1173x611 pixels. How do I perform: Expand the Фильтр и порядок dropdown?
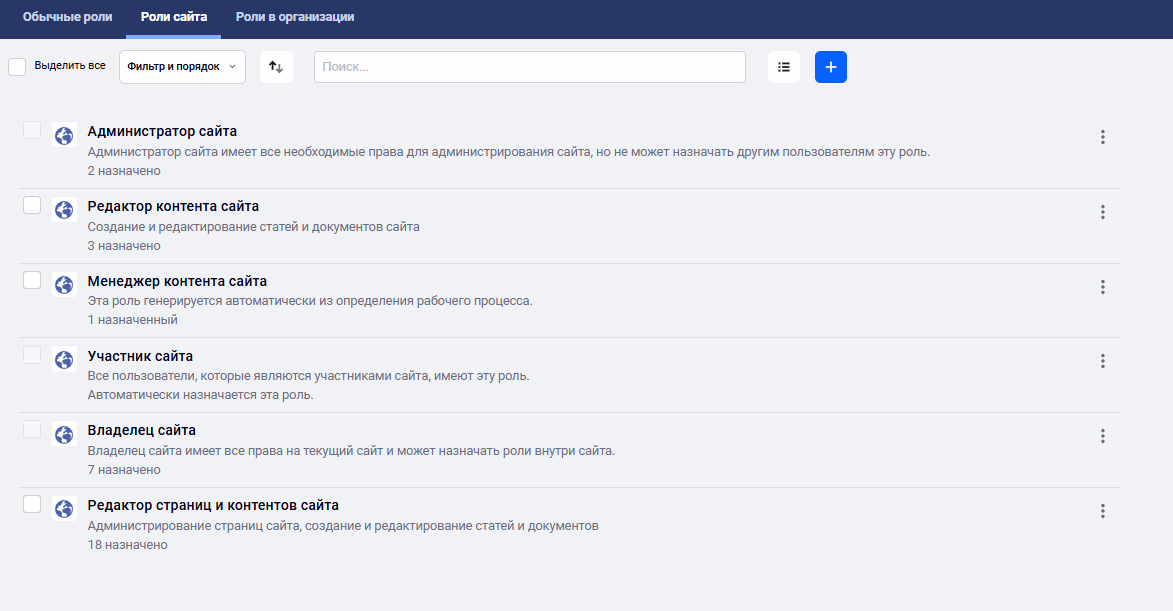point(183,67)
